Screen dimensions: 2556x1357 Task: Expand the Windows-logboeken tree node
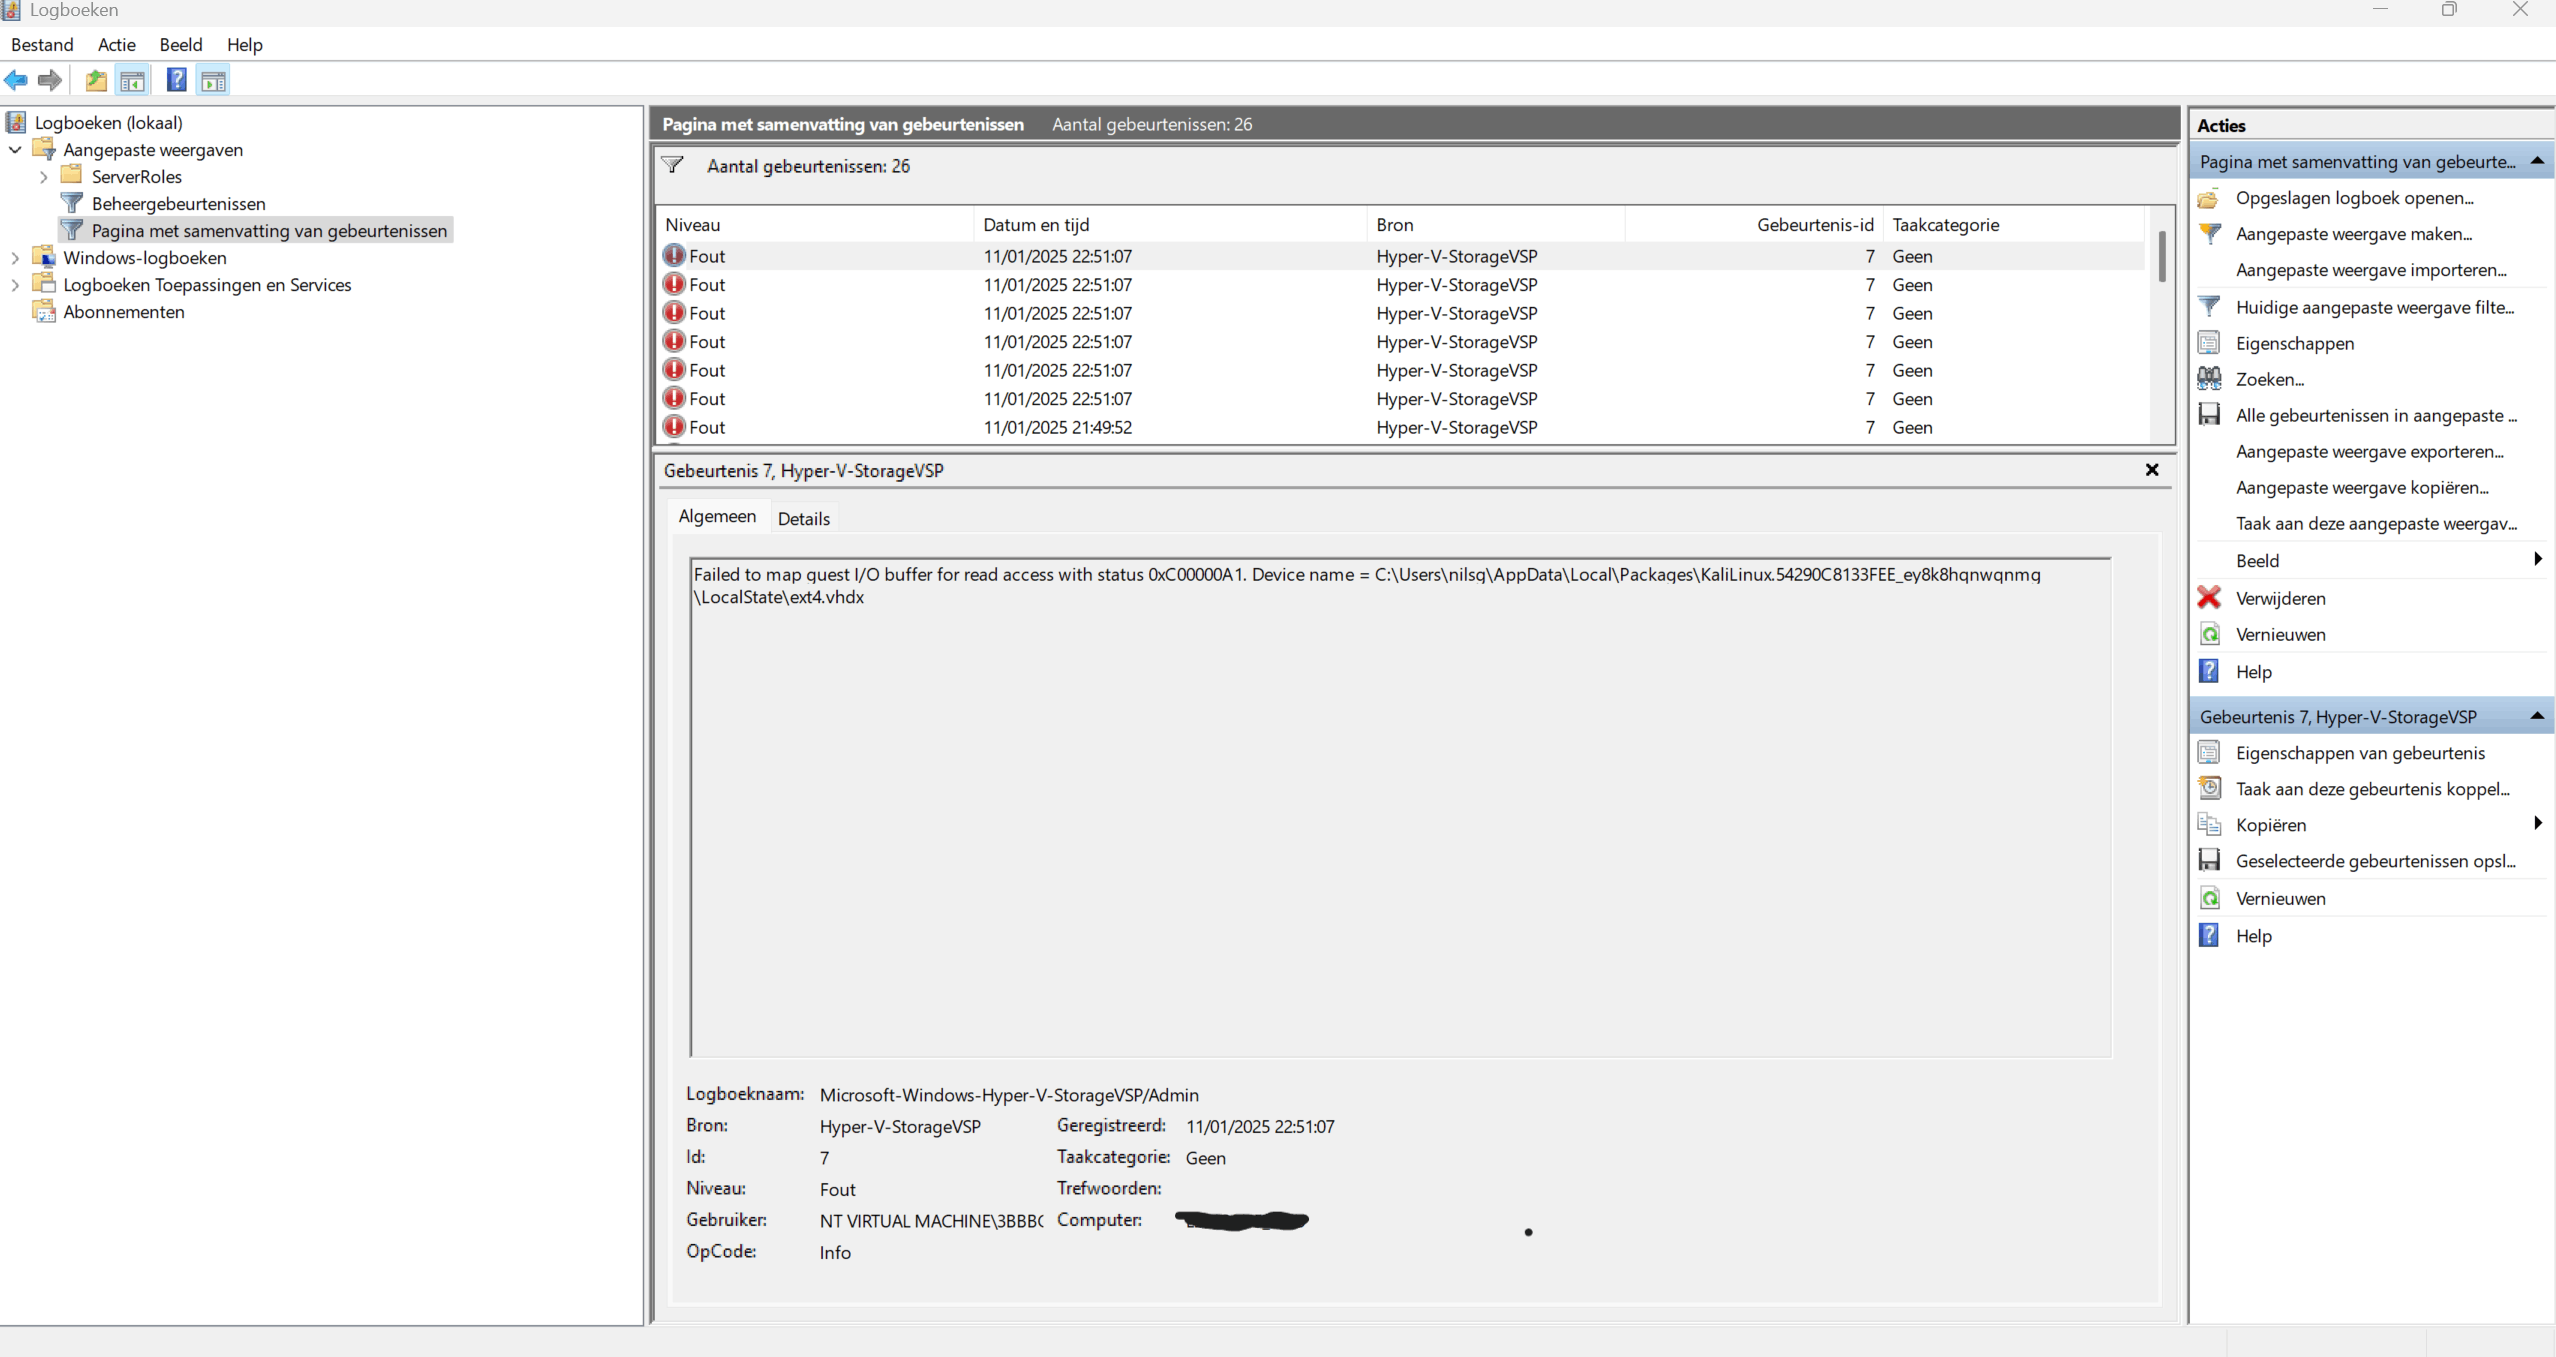14,257
